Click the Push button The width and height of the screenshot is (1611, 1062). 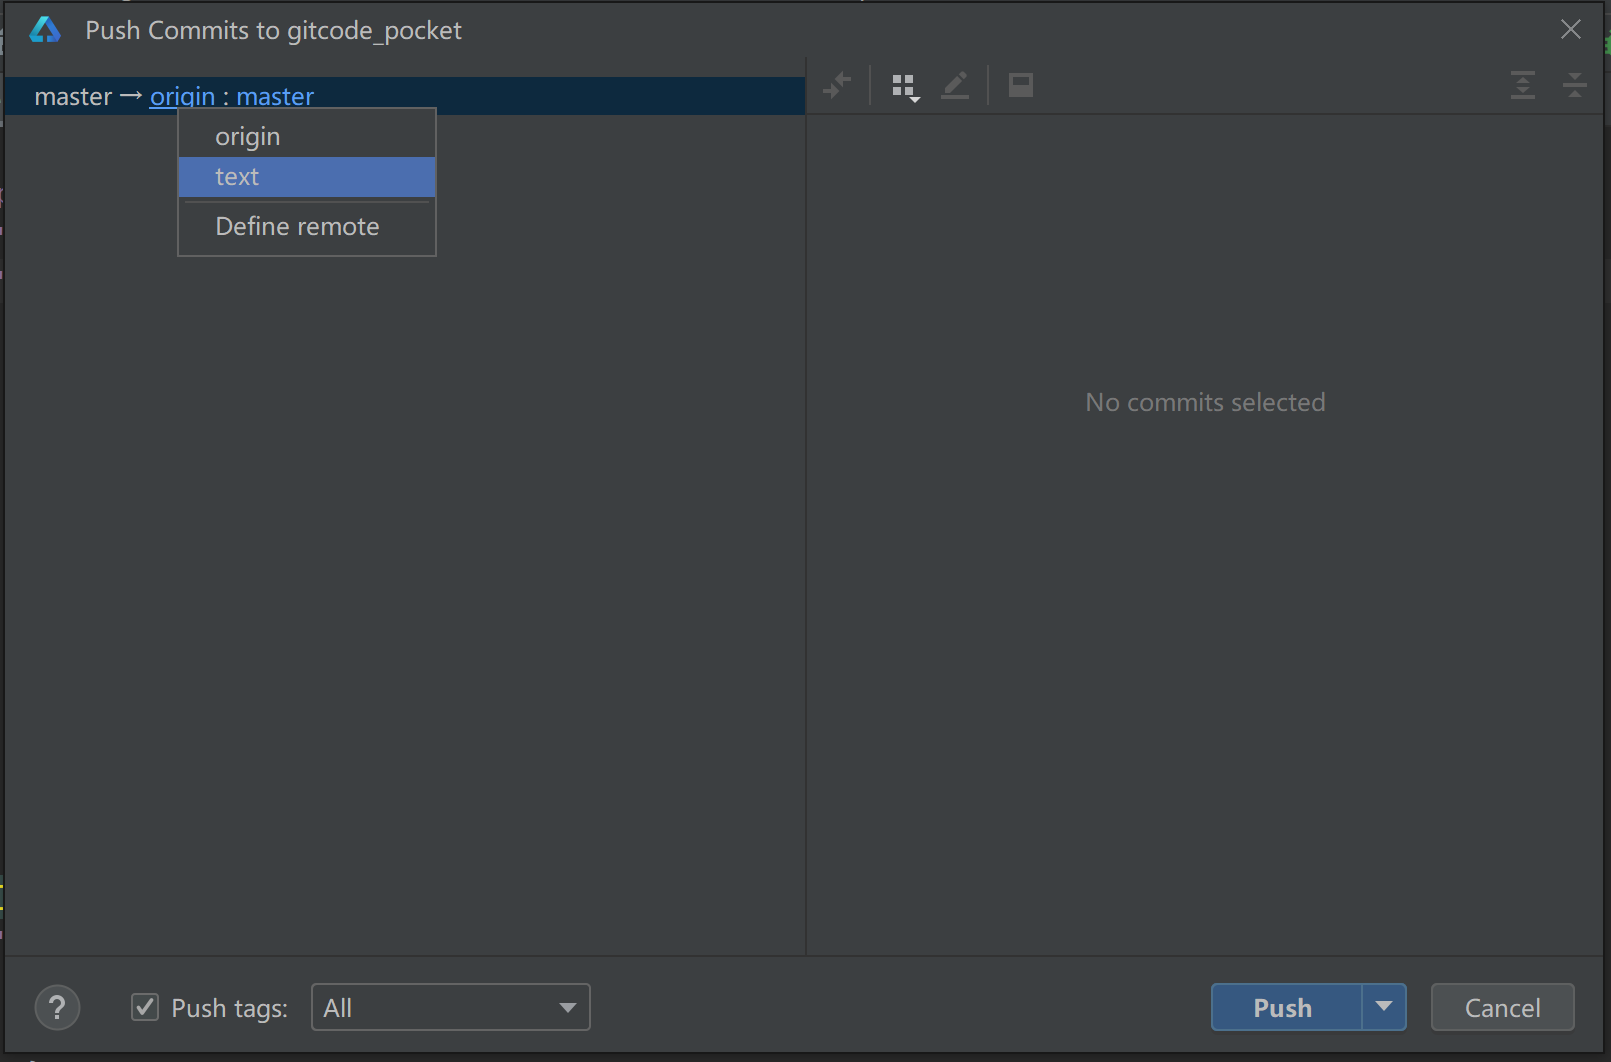point(1286,1007)
